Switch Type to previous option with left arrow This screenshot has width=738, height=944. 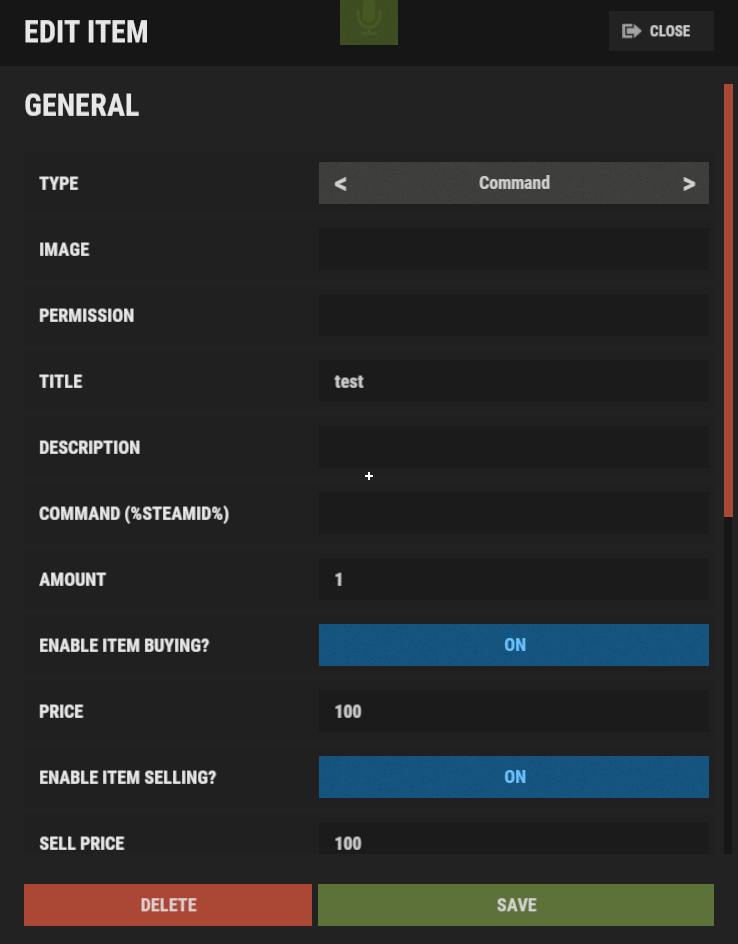coord(341,184)
